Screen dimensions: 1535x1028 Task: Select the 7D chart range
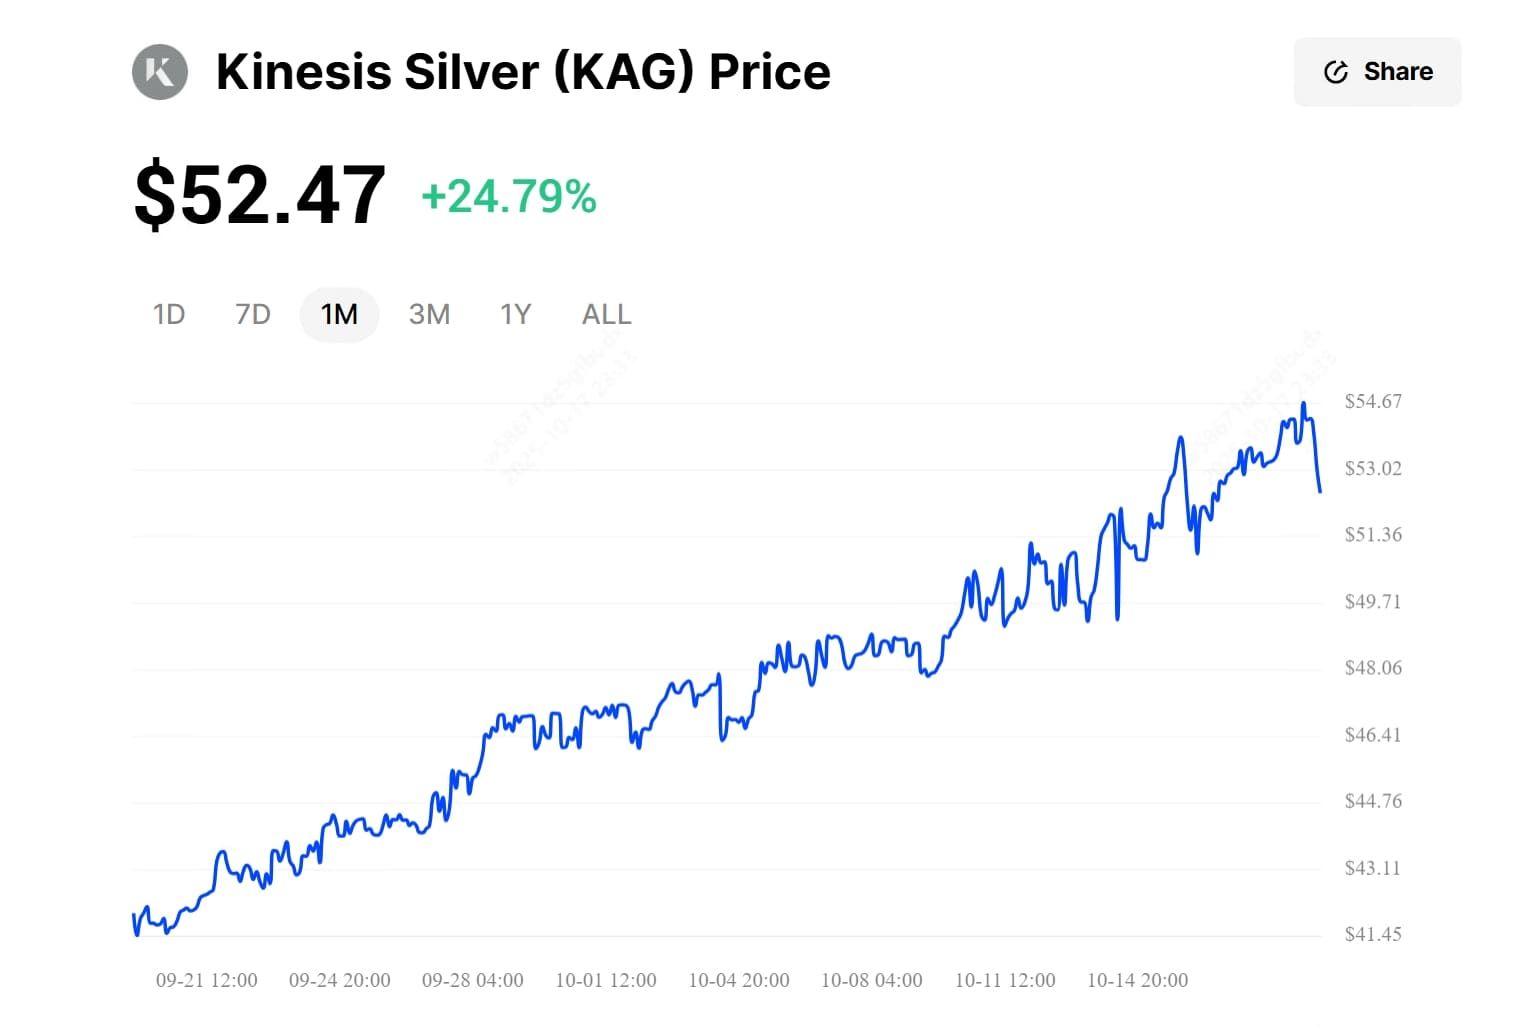(x=253, y=315)
